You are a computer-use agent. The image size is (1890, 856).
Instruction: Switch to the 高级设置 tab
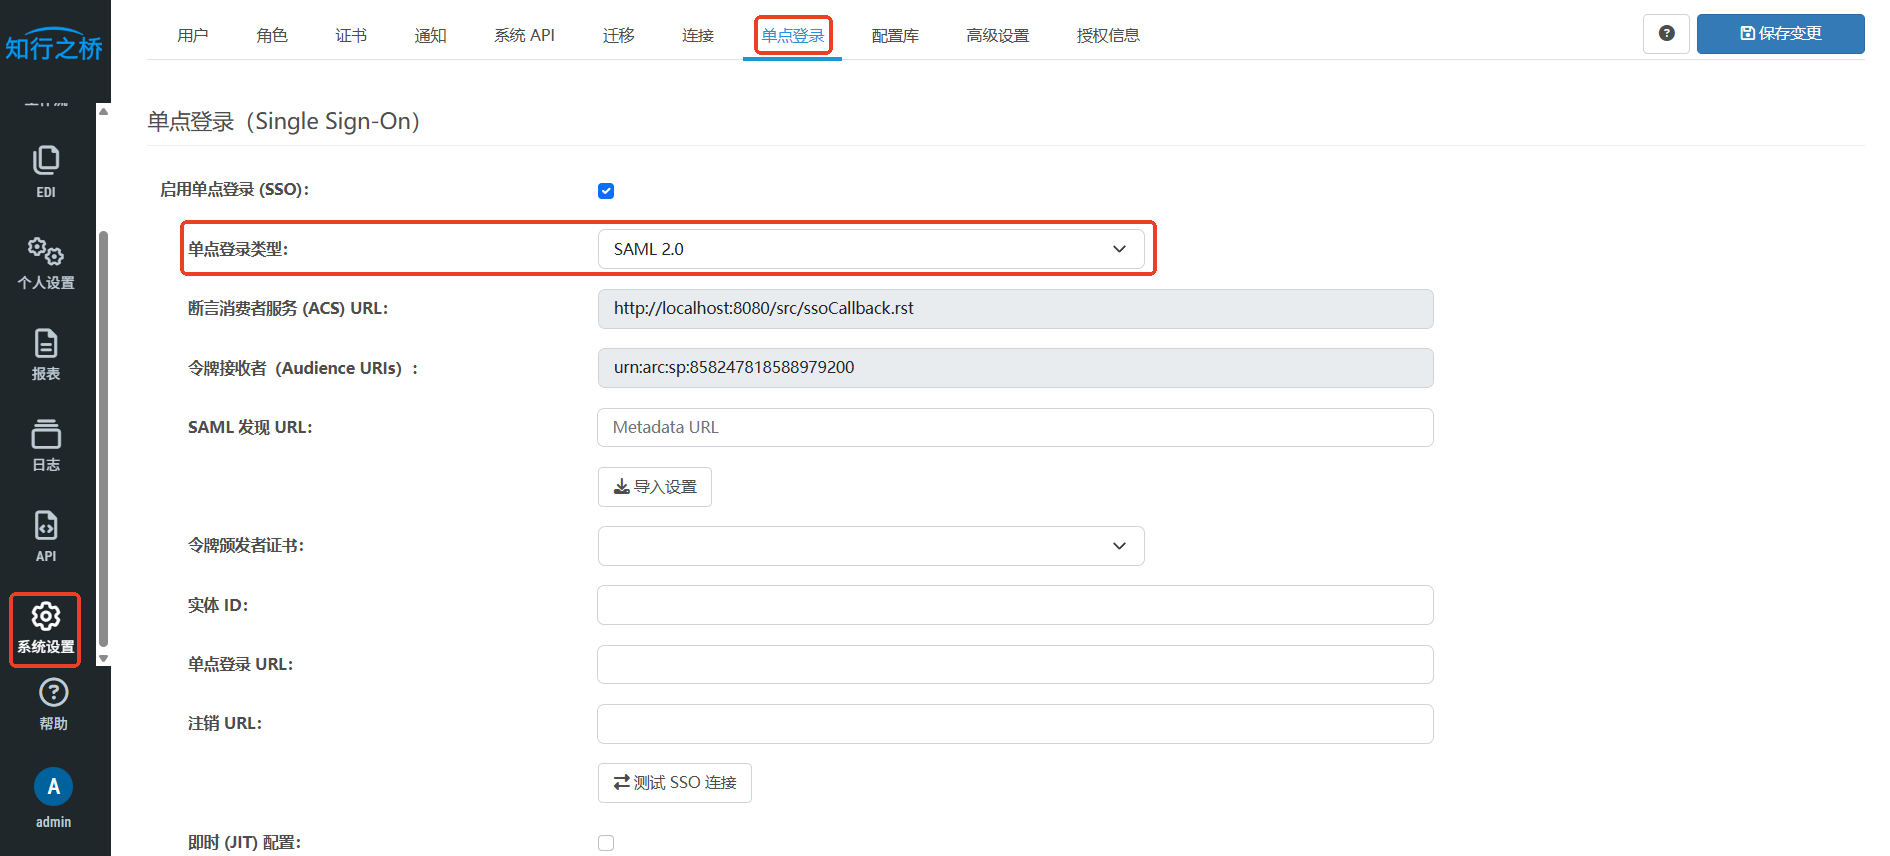pos(997,36)
